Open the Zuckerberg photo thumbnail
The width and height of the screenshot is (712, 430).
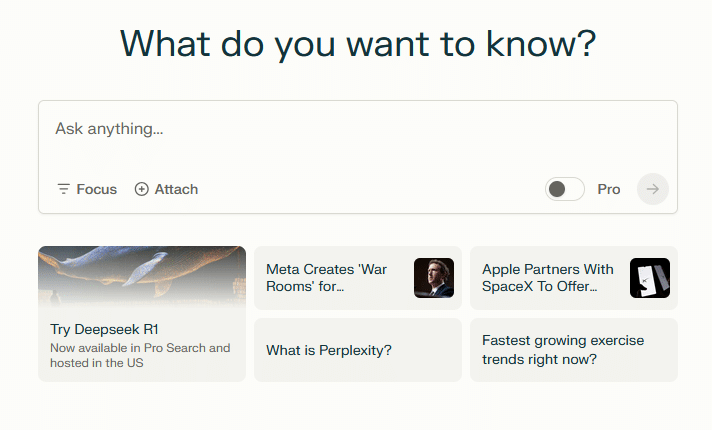tap(434, 278)
